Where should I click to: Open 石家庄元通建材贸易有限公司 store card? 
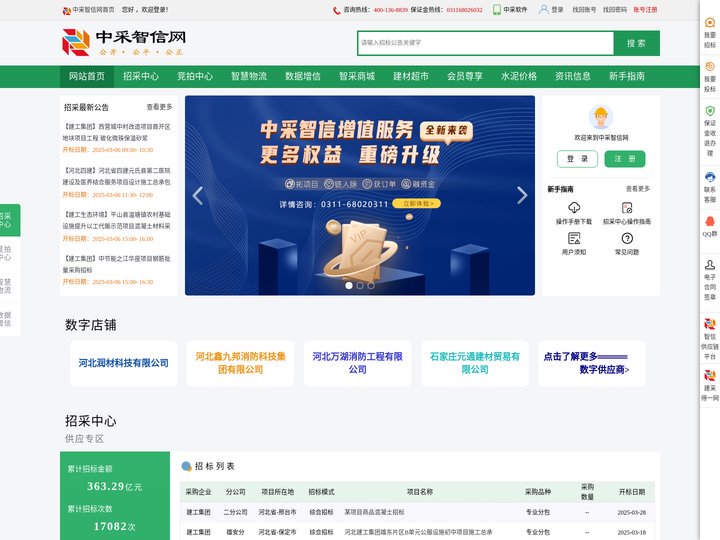[x=475, y=363]
